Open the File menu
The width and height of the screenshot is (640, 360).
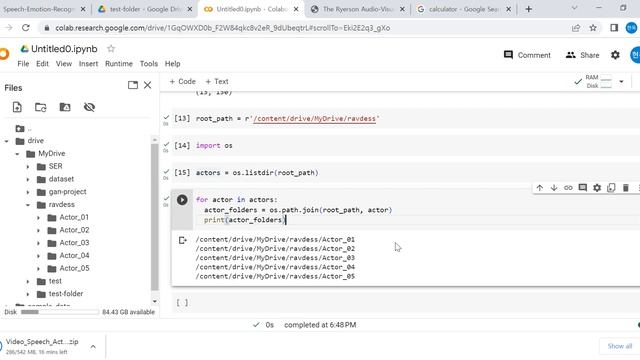click(x=23, y=64)
